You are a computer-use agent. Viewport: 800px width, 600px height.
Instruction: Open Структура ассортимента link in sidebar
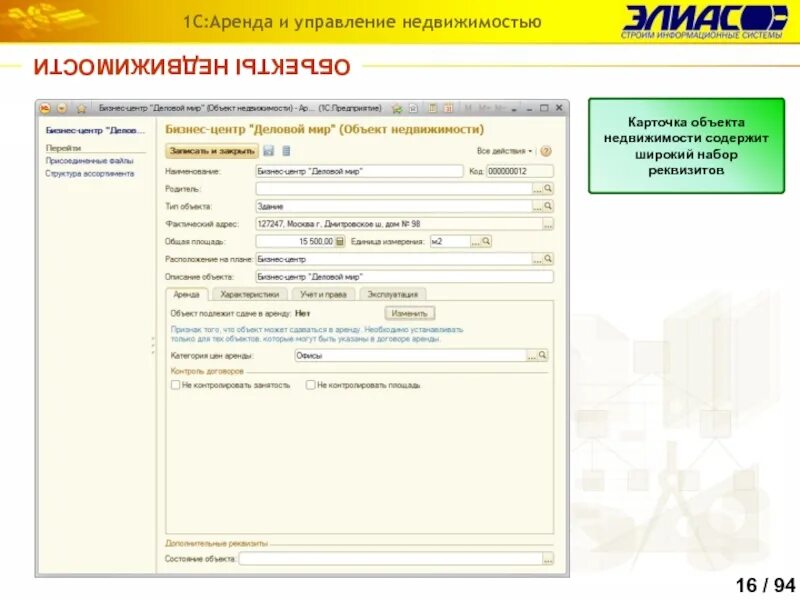[x=89, y=173]
